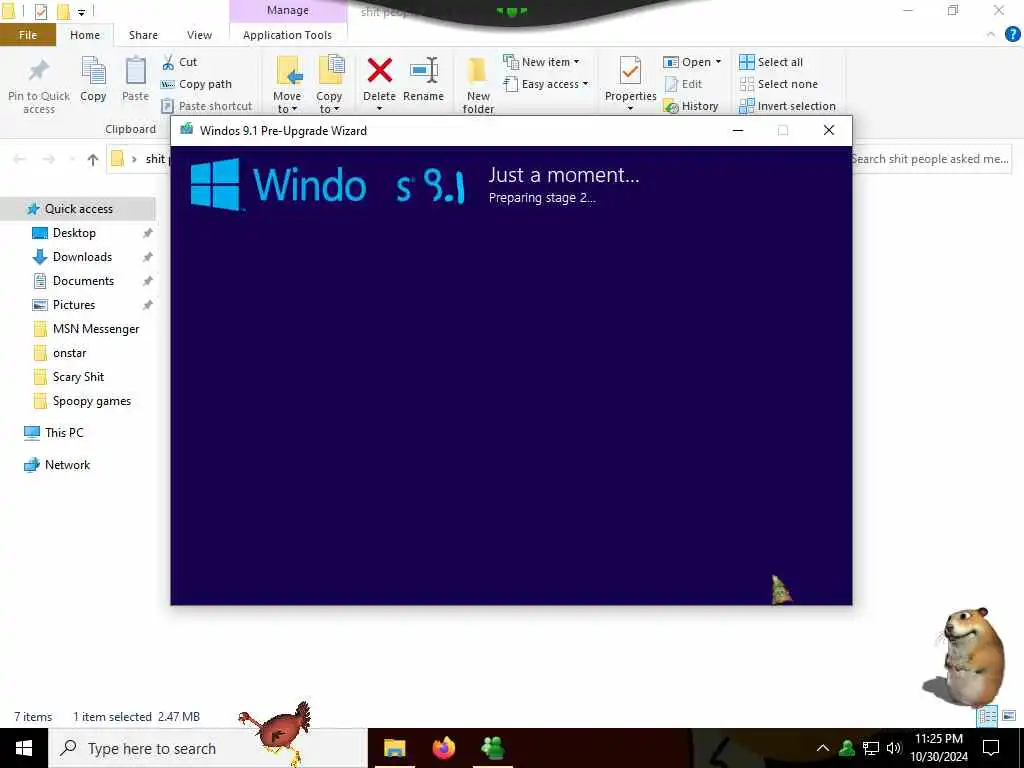Open Scary Shit folder

[78, 377]
